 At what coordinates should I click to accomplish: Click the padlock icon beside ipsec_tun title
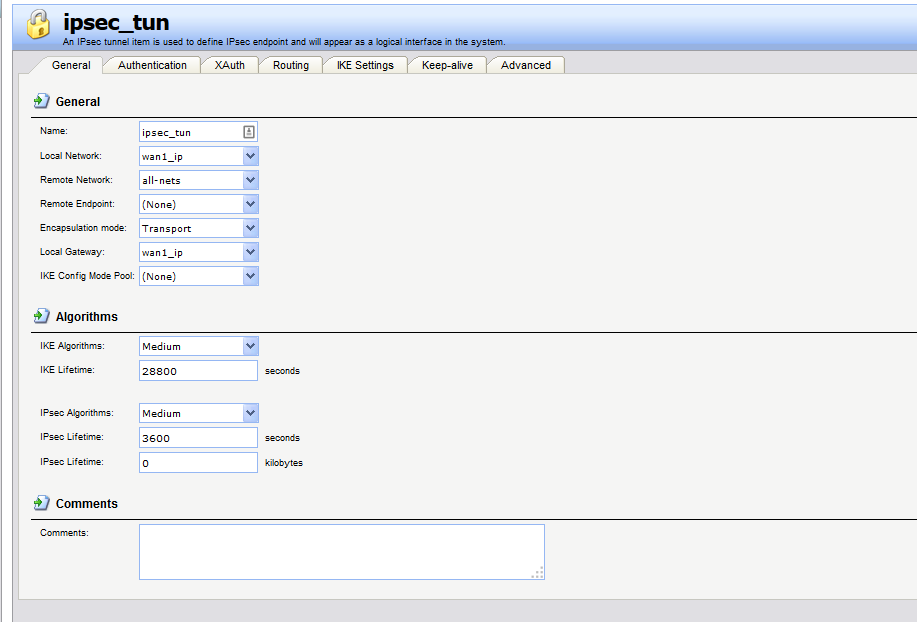(38, 25)
